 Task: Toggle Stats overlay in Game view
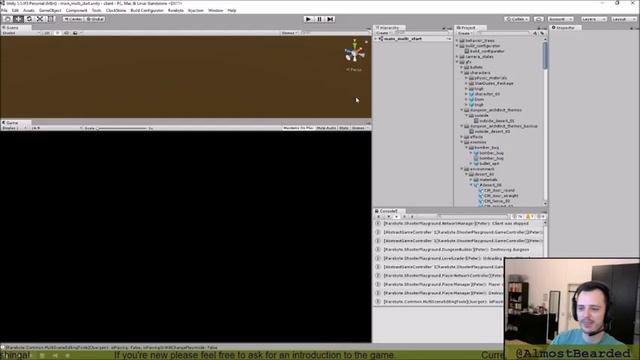click(x=344, y=128)
